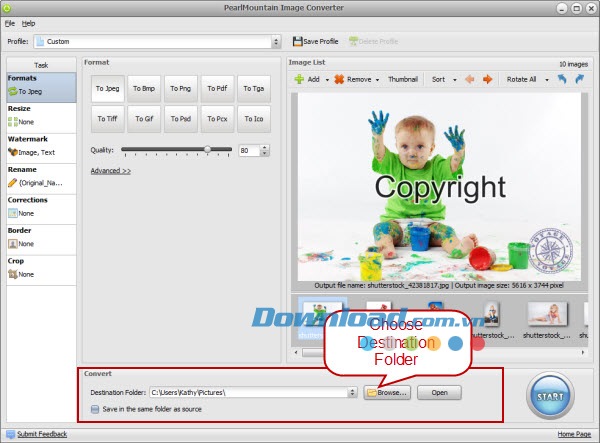Choose the To Pcx format button
The image size is (600, 443).
click(x=217, y=119)
